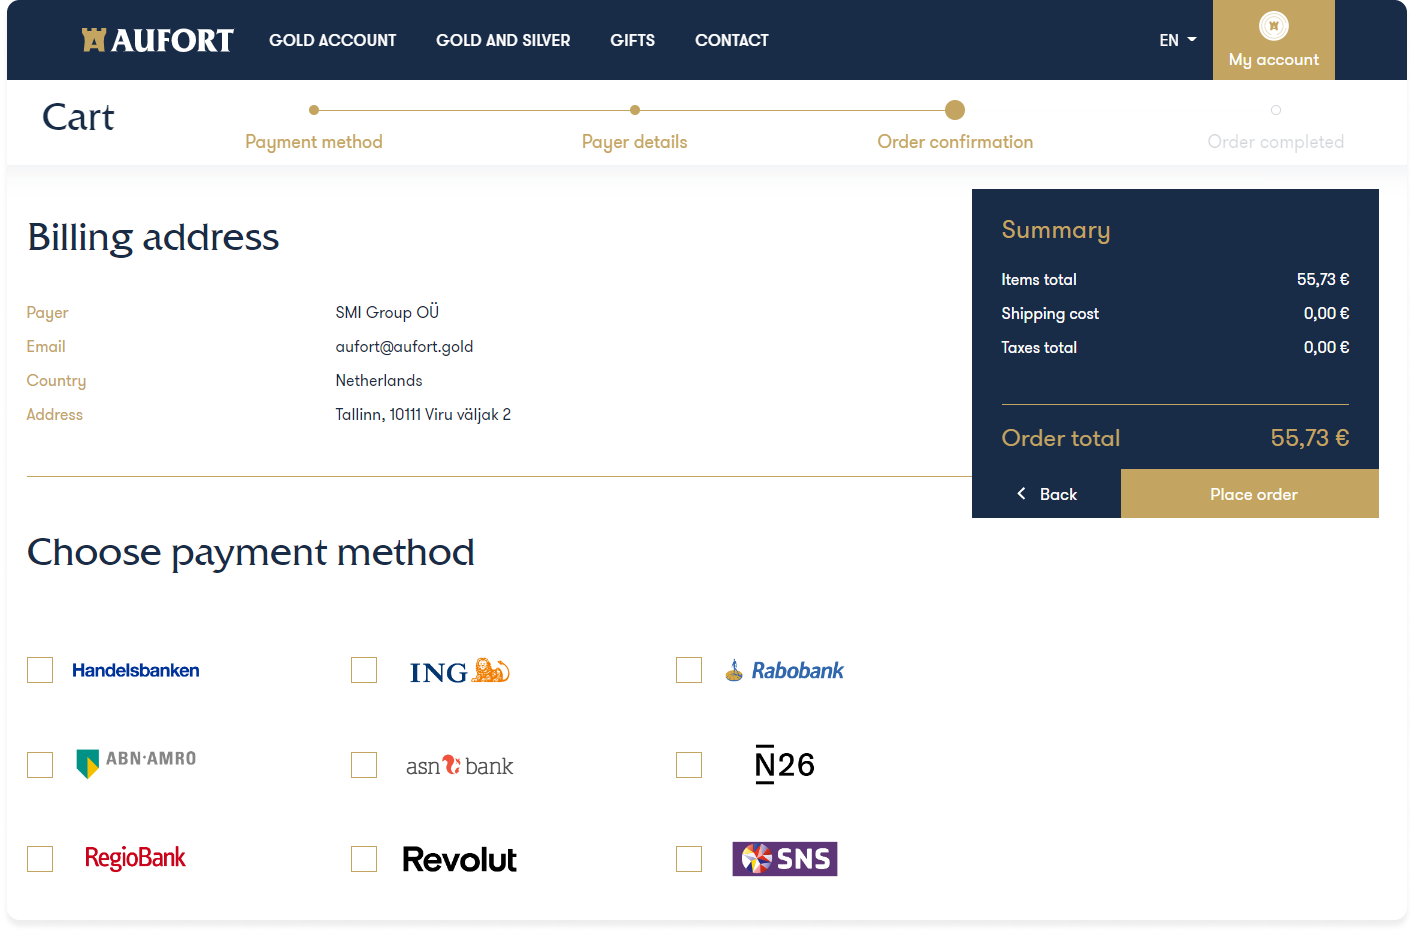The image size is (1414, 933).
Task: Open the Contact page link
Action: [731, 40]
